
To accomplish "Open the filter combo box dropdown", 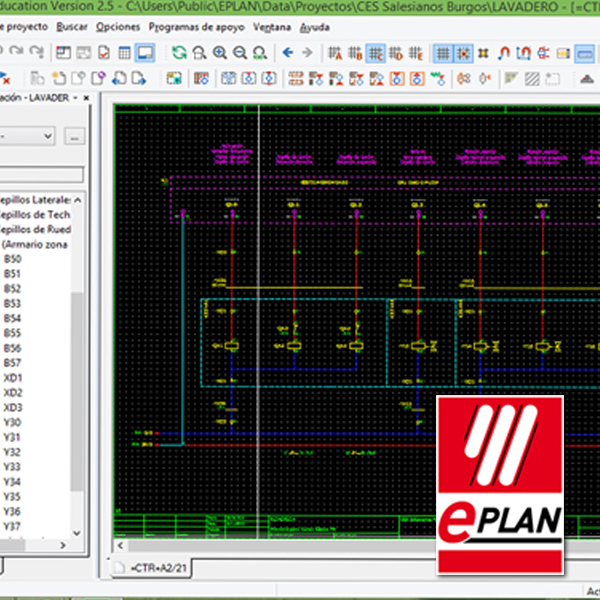I will 48,136.
